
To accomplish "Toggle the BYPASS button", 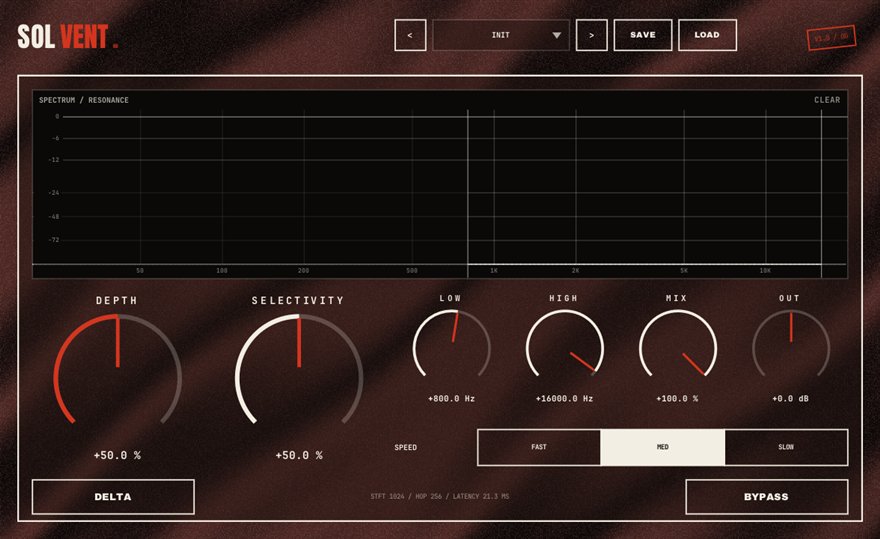I will coord(766,497).
